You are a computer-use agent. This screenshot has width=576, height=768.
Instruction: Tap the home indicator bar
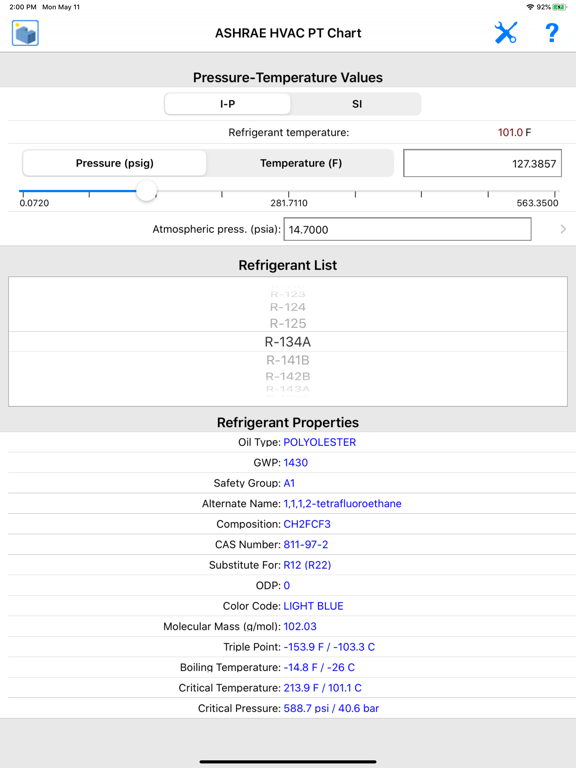[288, 762]
